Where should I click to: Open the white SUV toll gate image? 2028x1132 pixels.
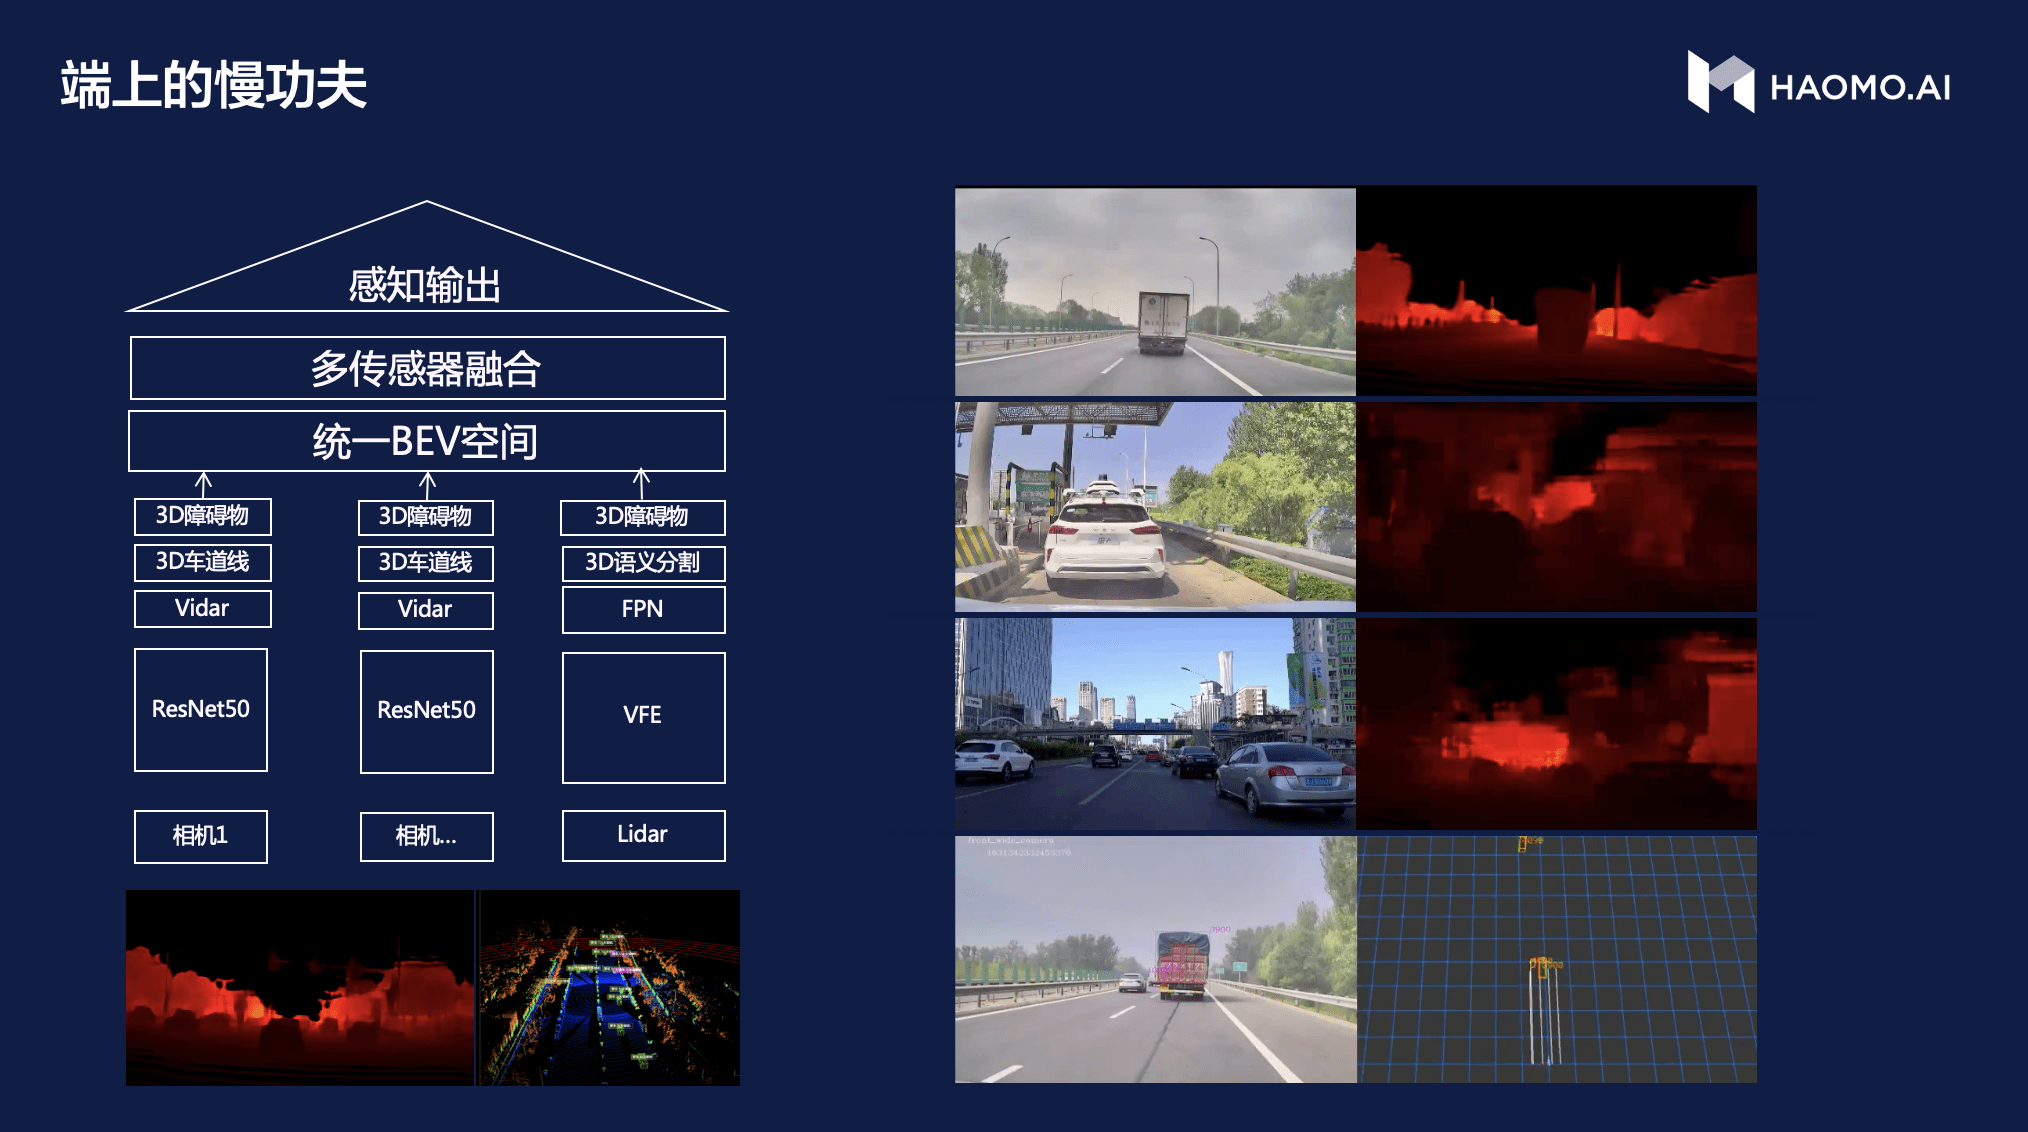1155,506
